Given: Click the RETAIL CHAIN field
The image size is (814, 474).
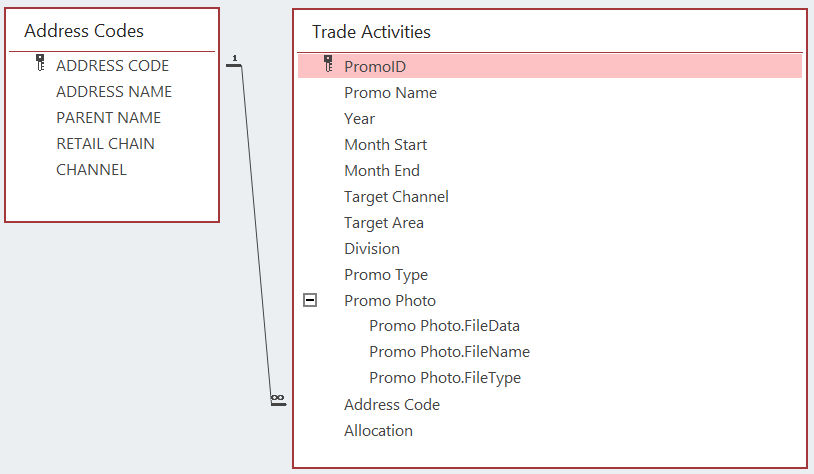Looking at the screenshot, I should [105, 144].
